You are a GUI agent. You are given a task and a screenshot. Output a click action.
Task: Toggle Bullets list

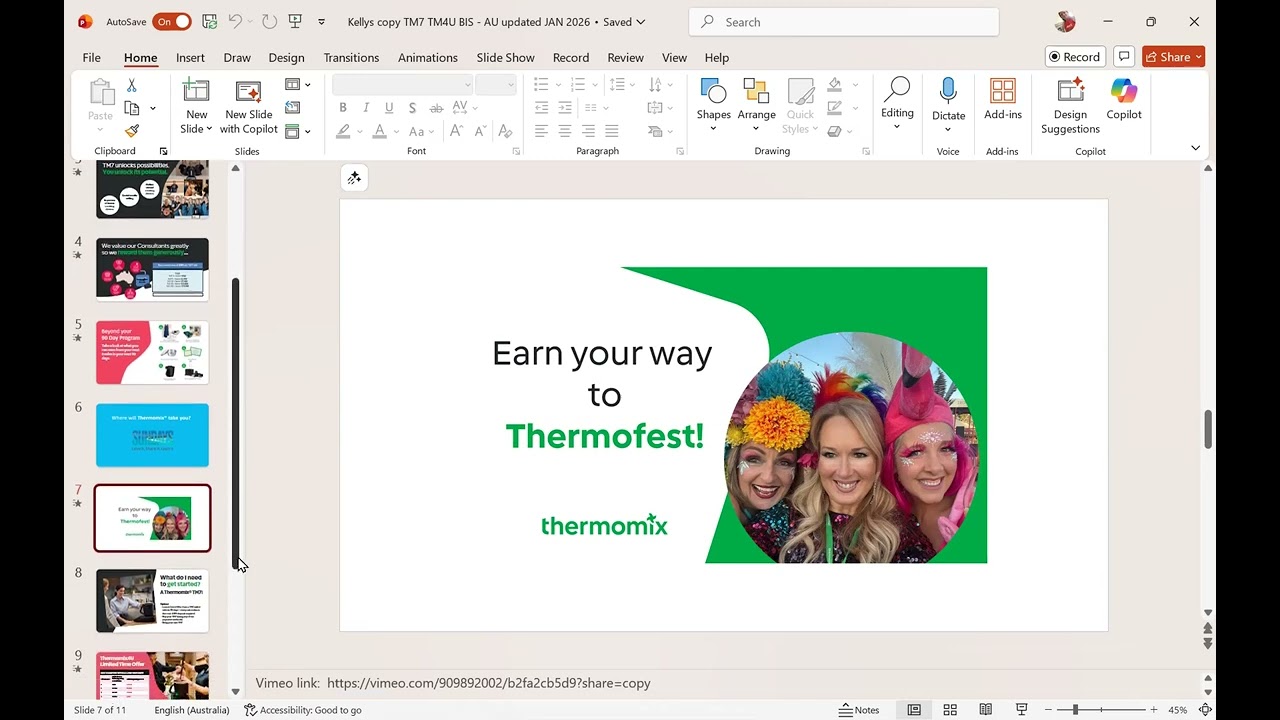[541, 85]
